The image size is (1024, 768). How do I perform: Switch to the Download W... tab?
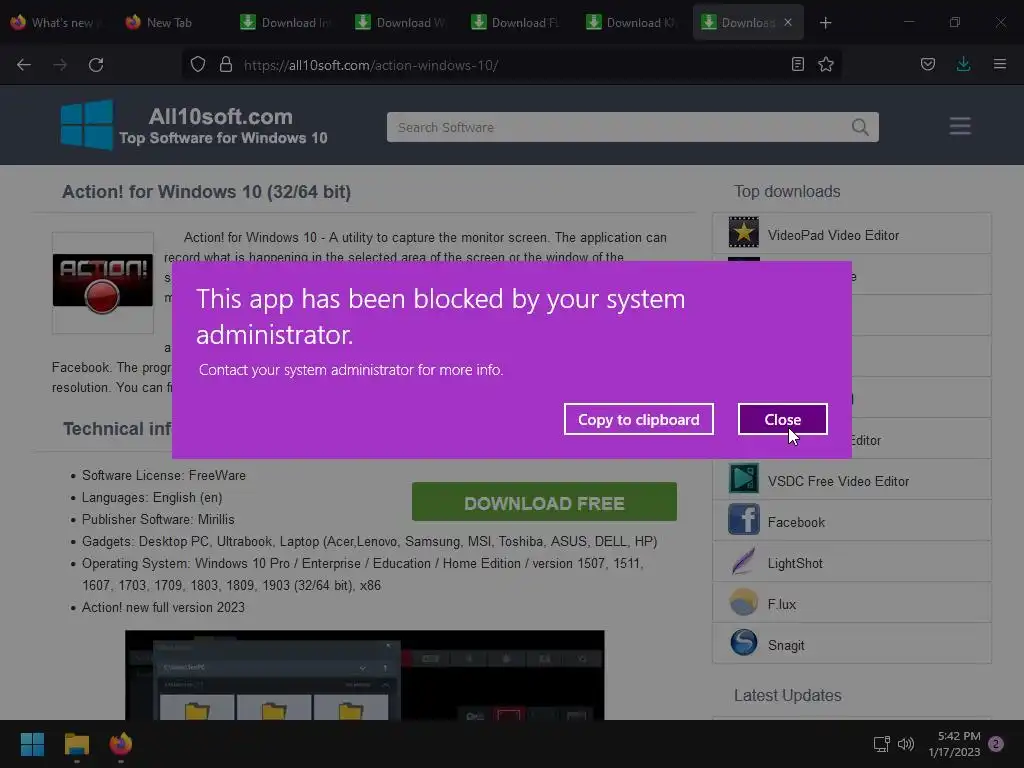coord(400,23)
